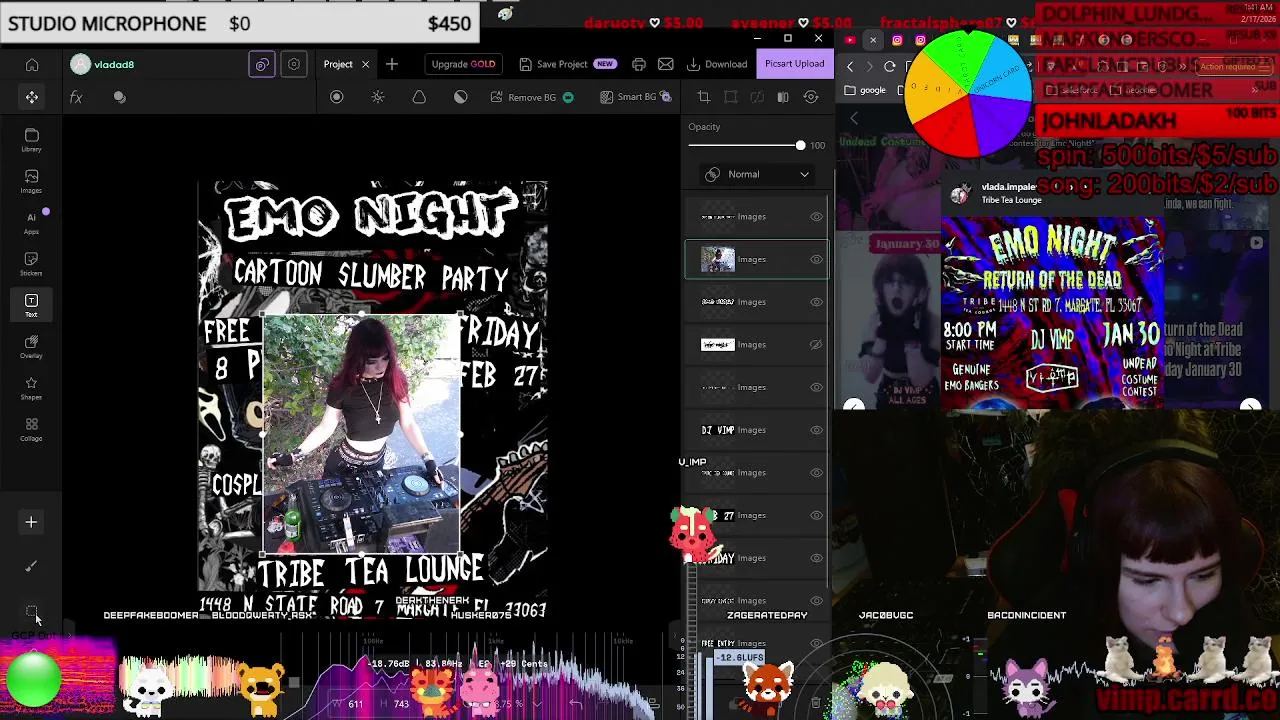Open settings gear beside username
This screenshot has width=1280, height=720.
pyautogui.click(x=294, y=64)
